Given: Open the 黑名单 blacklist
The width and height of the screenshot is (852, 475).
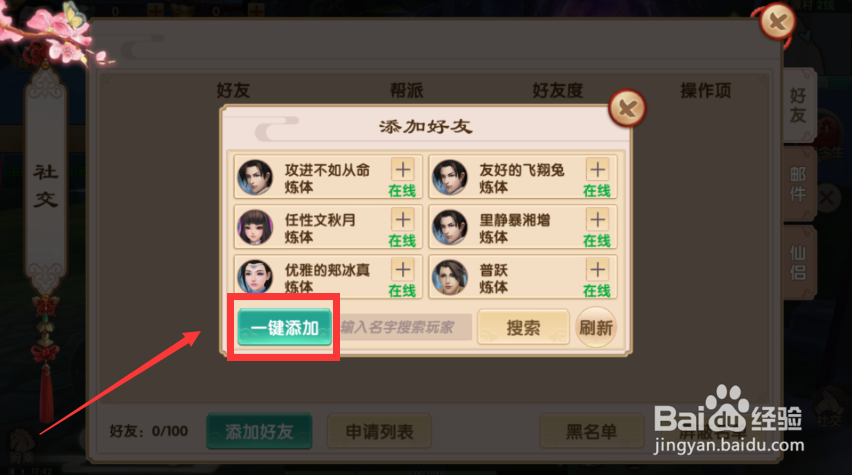Looking at the screenshot, I should click(x=591, y=432).
